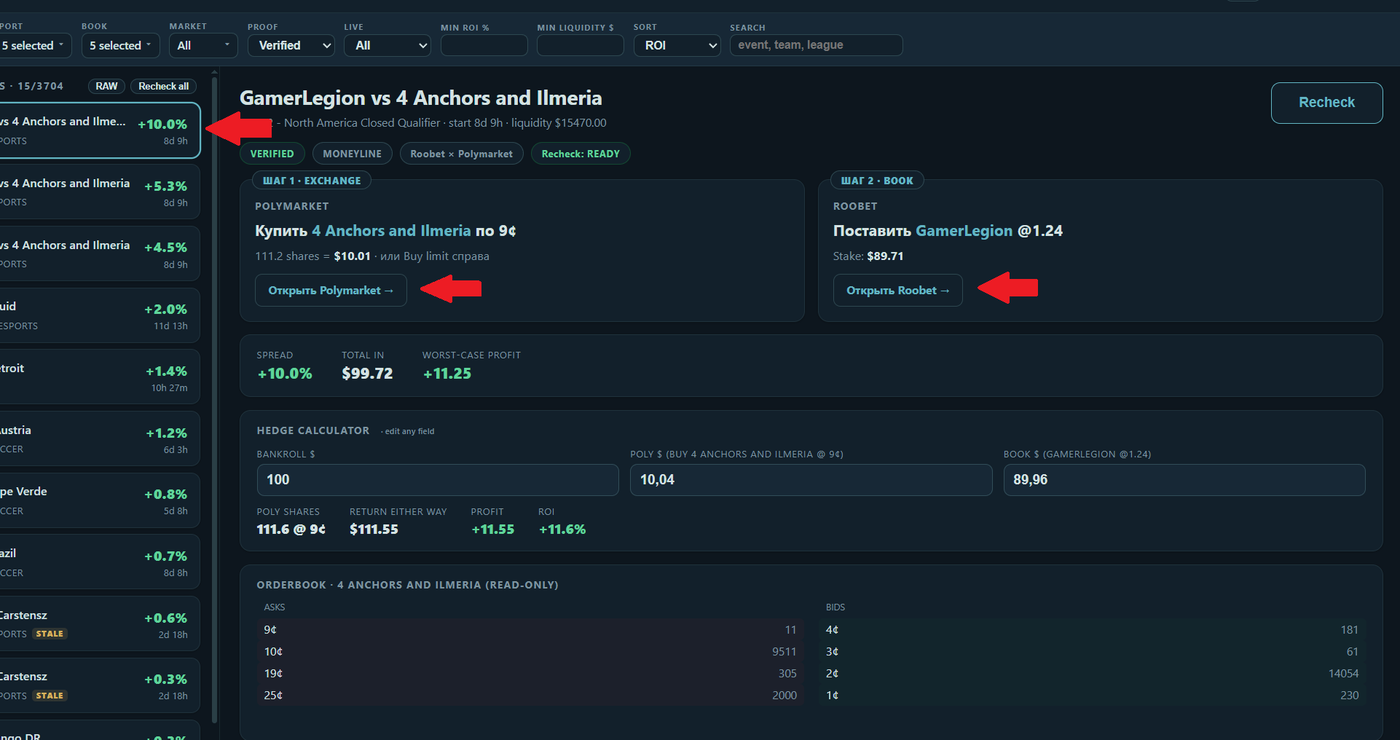Image resolution: width=1400 pixels, height=740 pixels.
Task: Click the 19¢ ask row in orderbook
Action: [x=530, y=674]
